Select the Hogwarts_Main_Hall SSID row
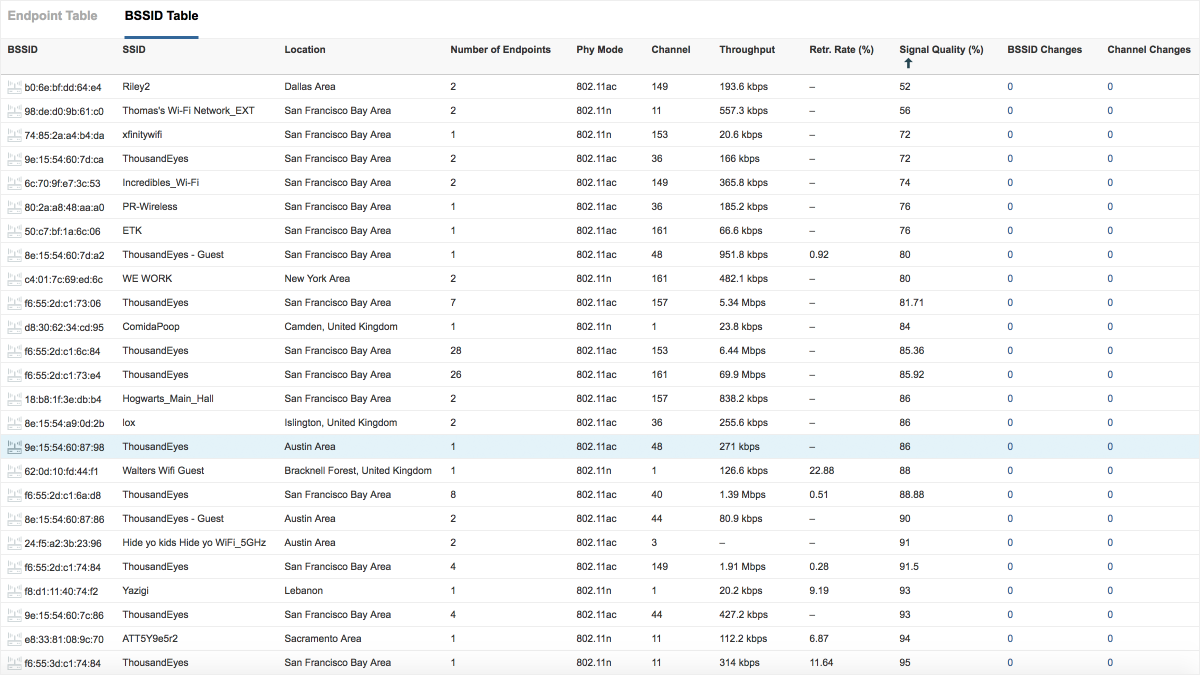Viewport: 1200px width, 675px height. pos(168,399)
